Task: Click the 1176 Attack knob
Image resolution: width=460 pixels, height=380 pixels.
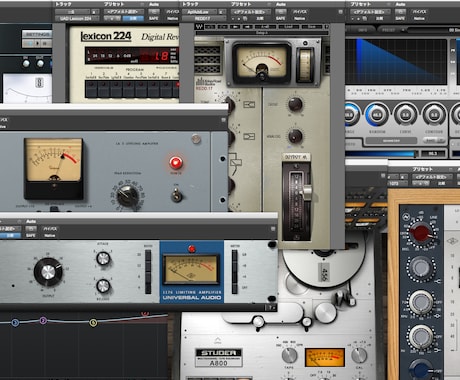Action: point(103,258)
